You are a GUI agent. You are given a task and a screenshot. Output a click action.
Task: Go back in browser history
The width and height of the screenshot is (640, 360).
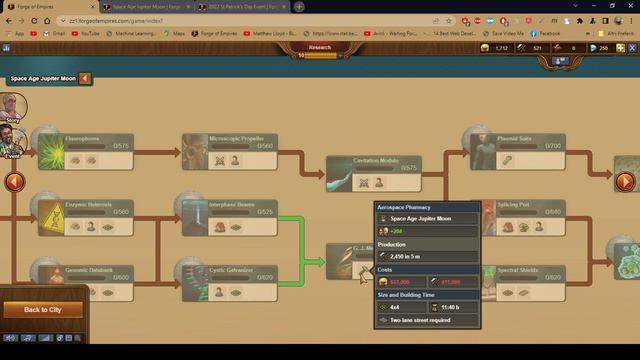tap(9, 21)
